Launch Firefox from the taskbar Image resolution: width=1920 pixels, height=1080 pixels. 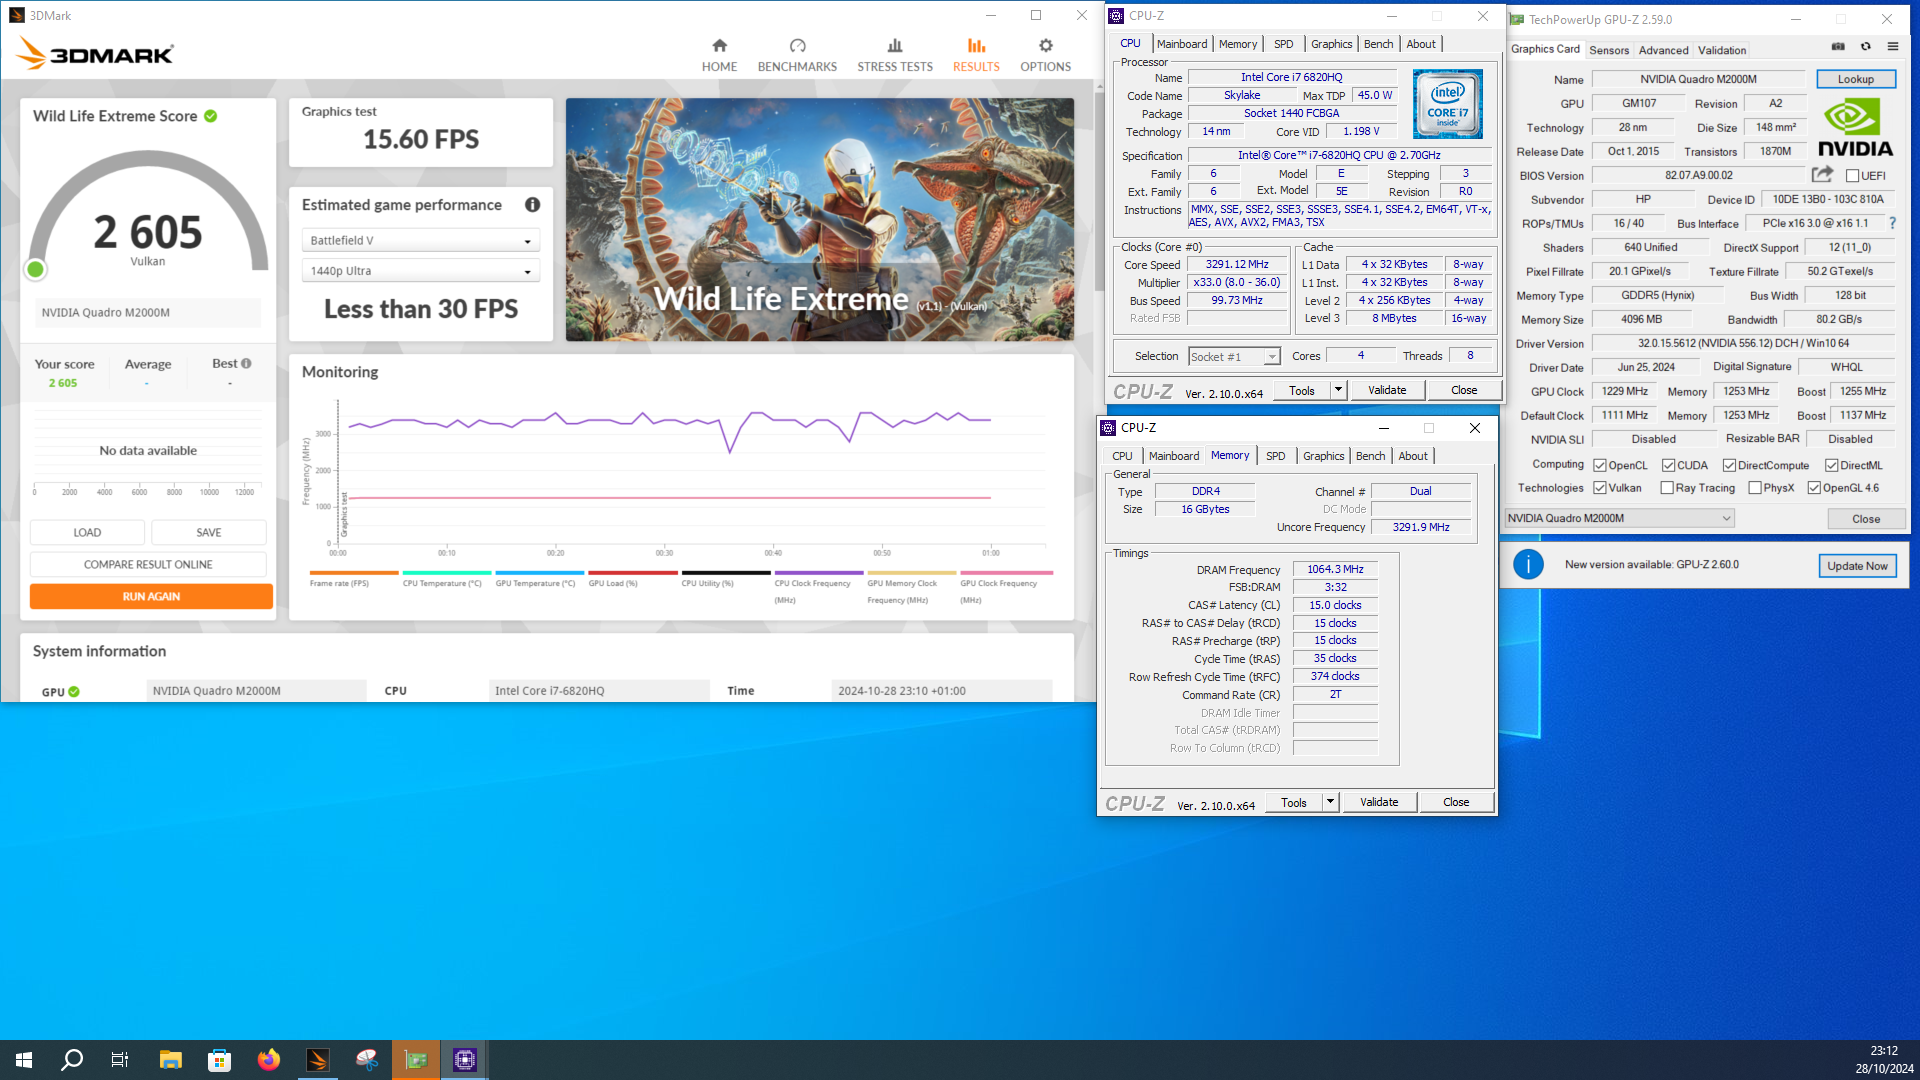268,1060
